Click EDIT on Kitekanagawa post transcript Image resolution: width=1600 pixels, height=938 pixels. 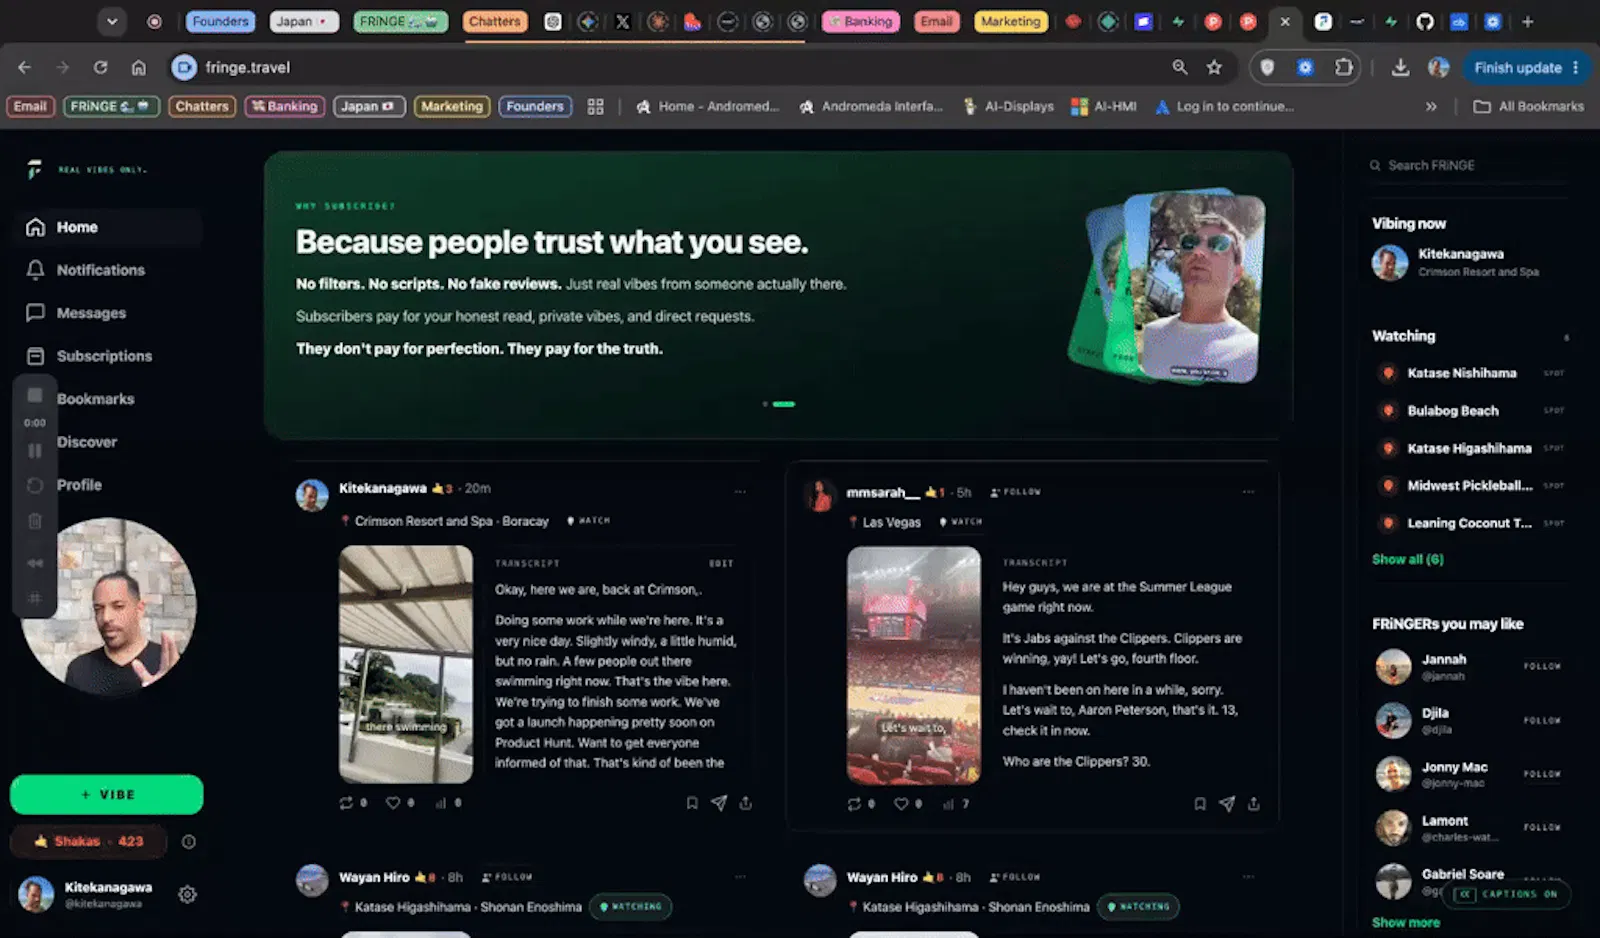(x=721, y=563)
